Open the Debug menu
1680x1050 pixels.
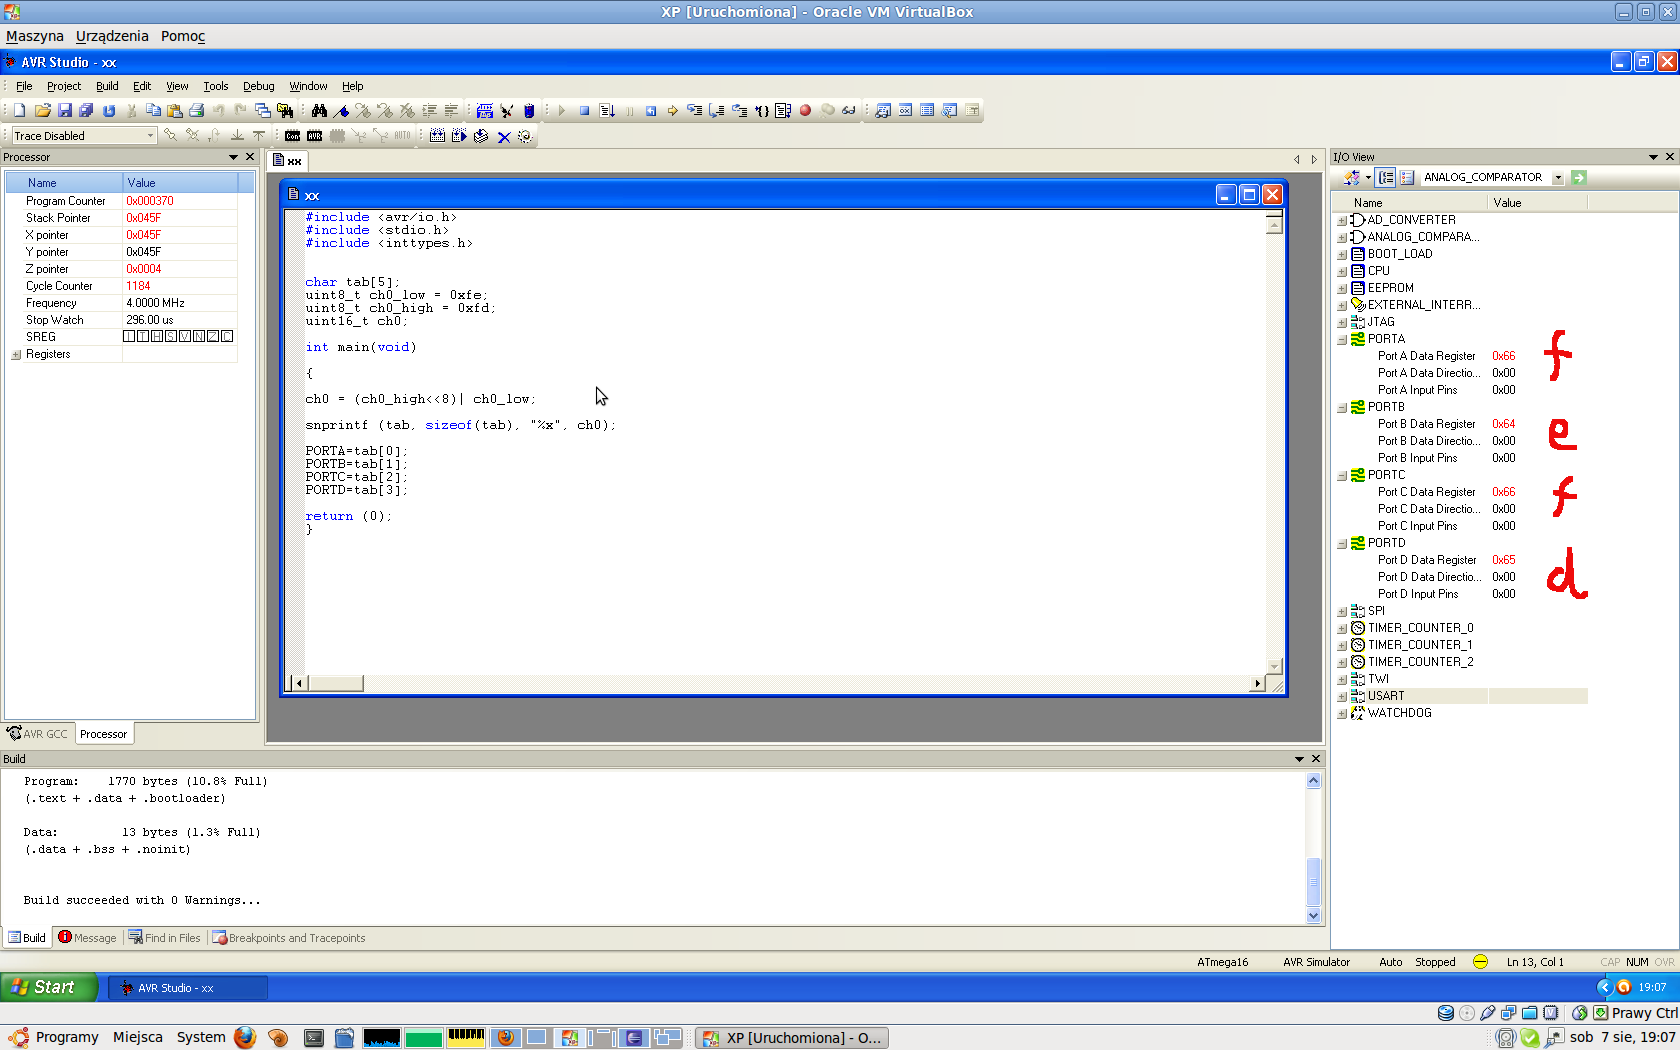[258, 86]
